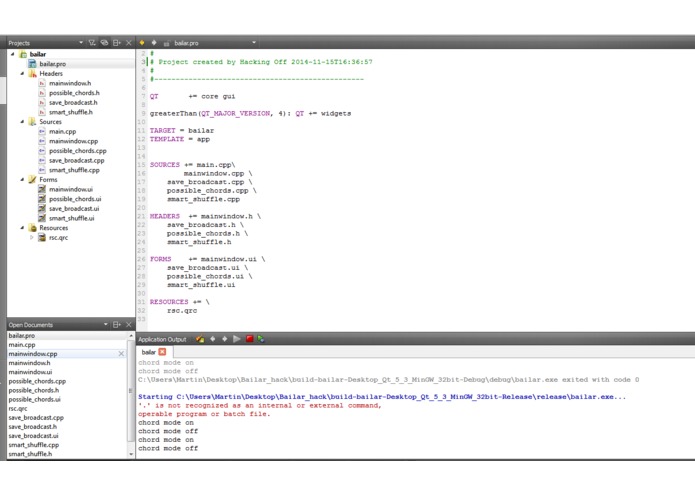Close the Open Documents pane
Image resolution: width=695 pixels, height=494 pixels.
tap(129, 325)
